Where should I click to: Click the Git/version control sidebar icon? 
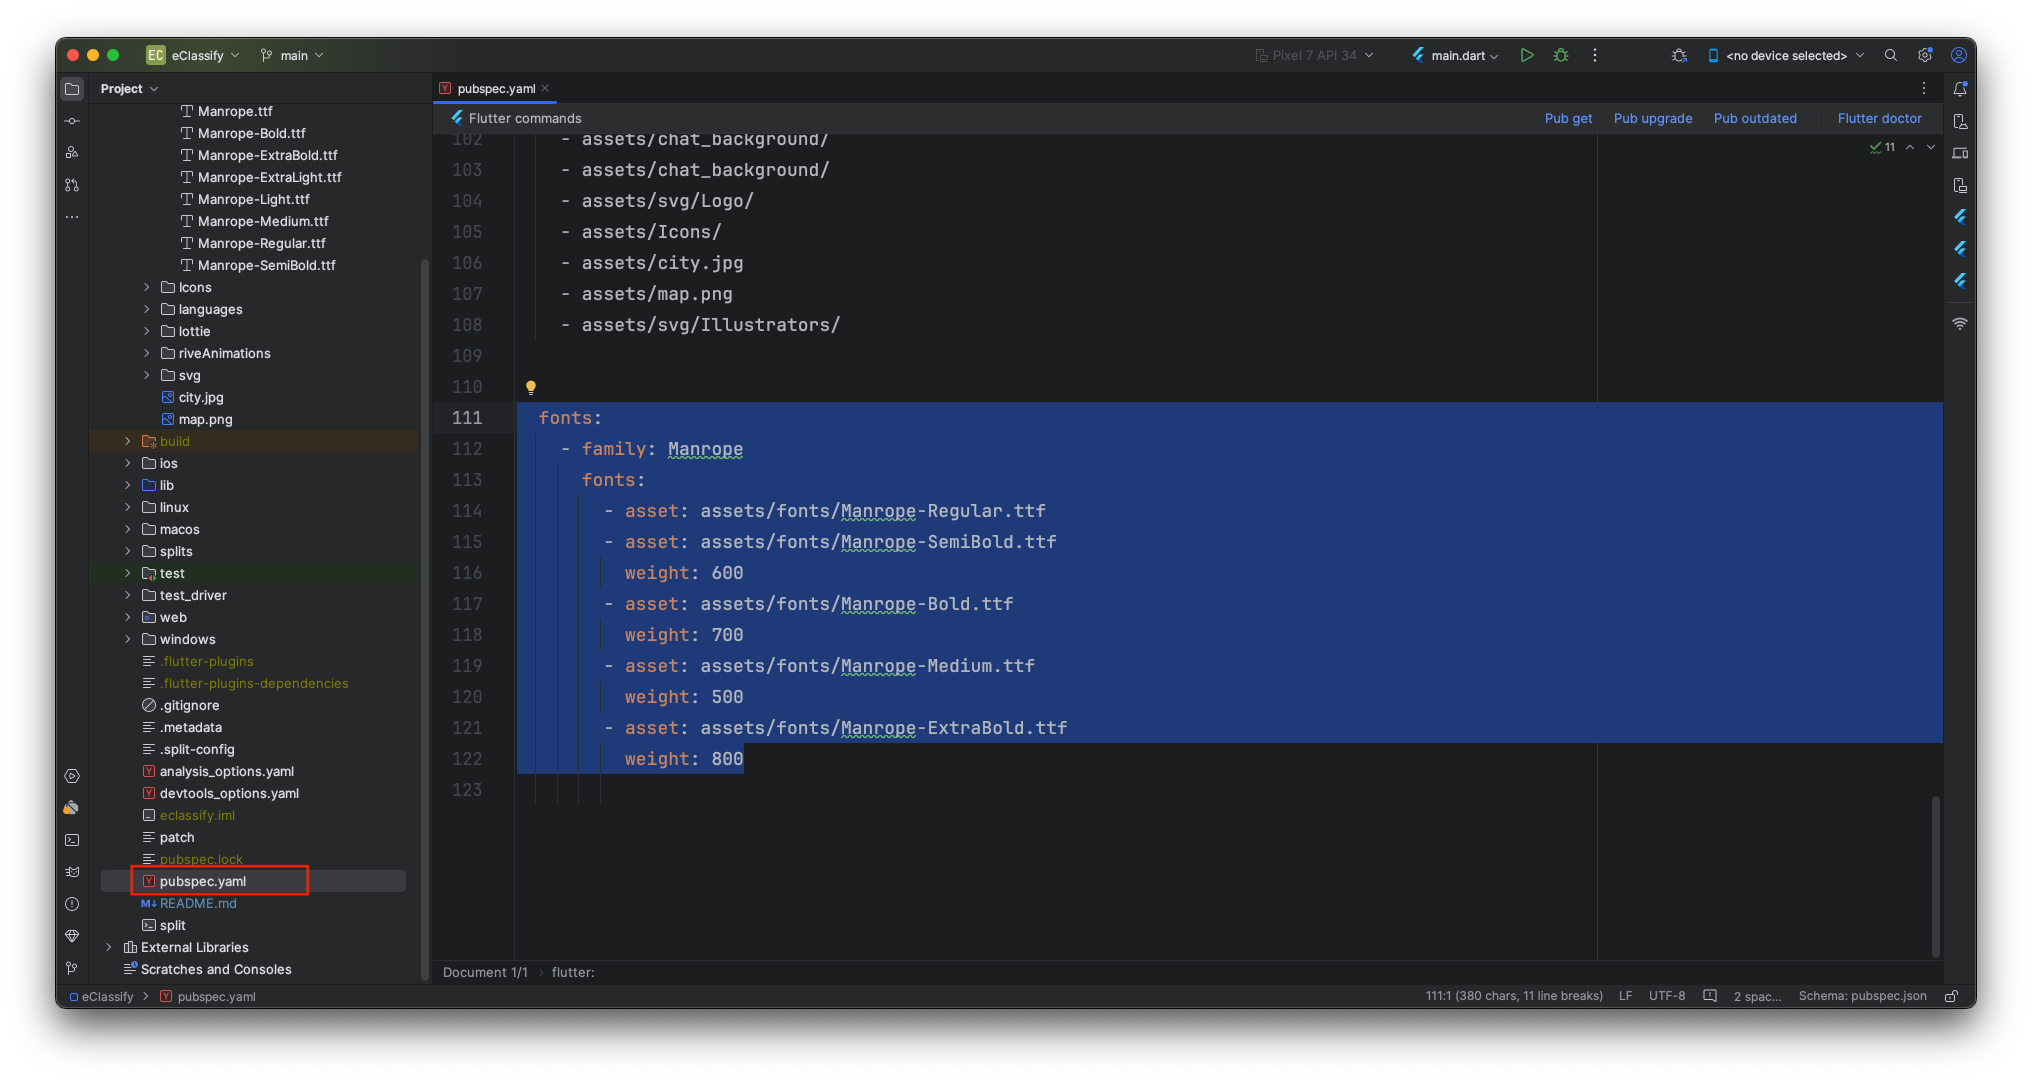tap(75, 968)
